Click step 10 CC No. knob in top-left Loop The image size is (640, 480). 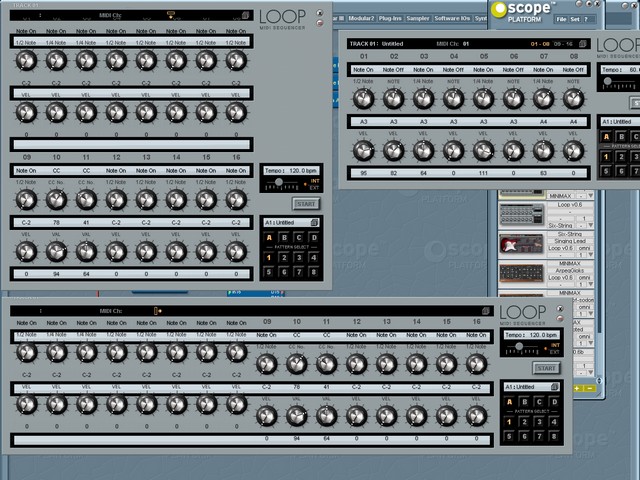(x=56, y=200)
